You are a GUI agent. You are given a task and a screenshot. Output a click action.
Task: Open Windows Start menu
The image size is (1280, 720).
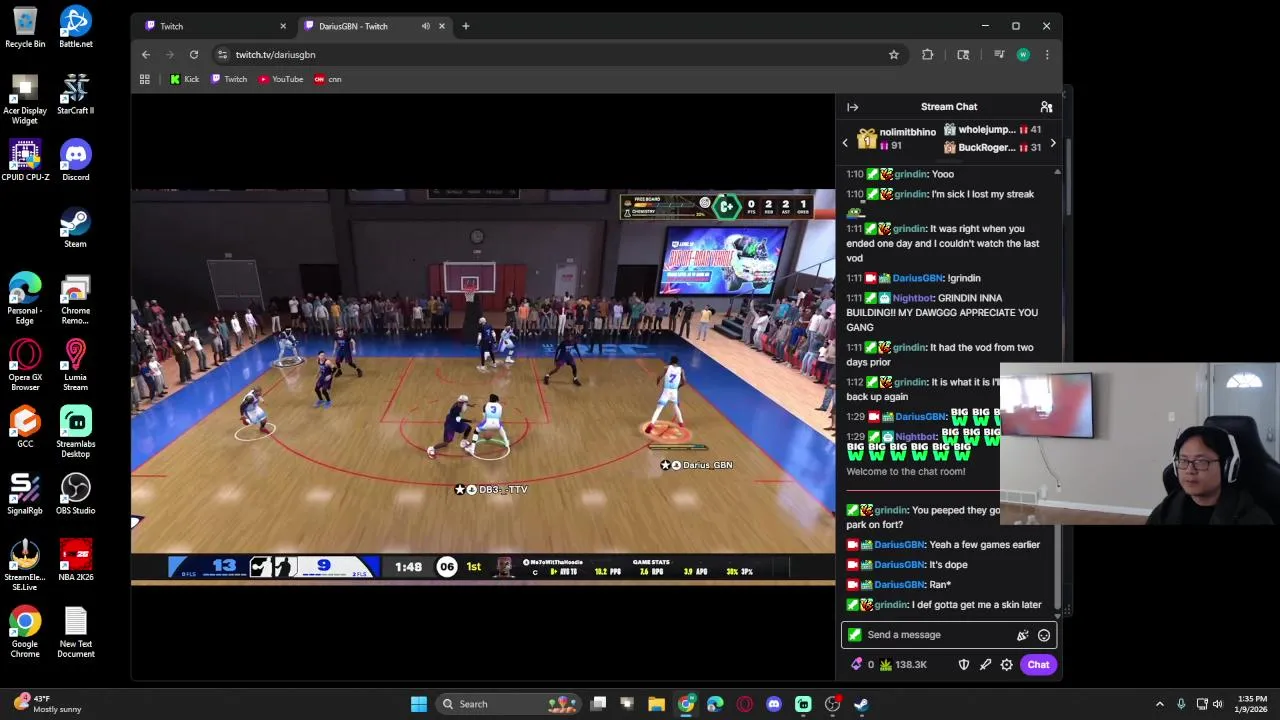(x=419, y=704)
